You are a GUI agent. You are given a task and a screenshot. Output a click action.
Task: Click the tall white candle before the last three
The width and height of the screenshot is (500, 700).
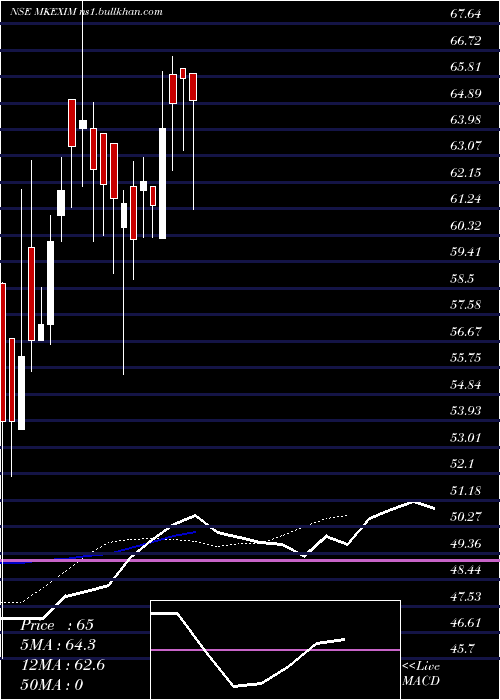point(162,183)
